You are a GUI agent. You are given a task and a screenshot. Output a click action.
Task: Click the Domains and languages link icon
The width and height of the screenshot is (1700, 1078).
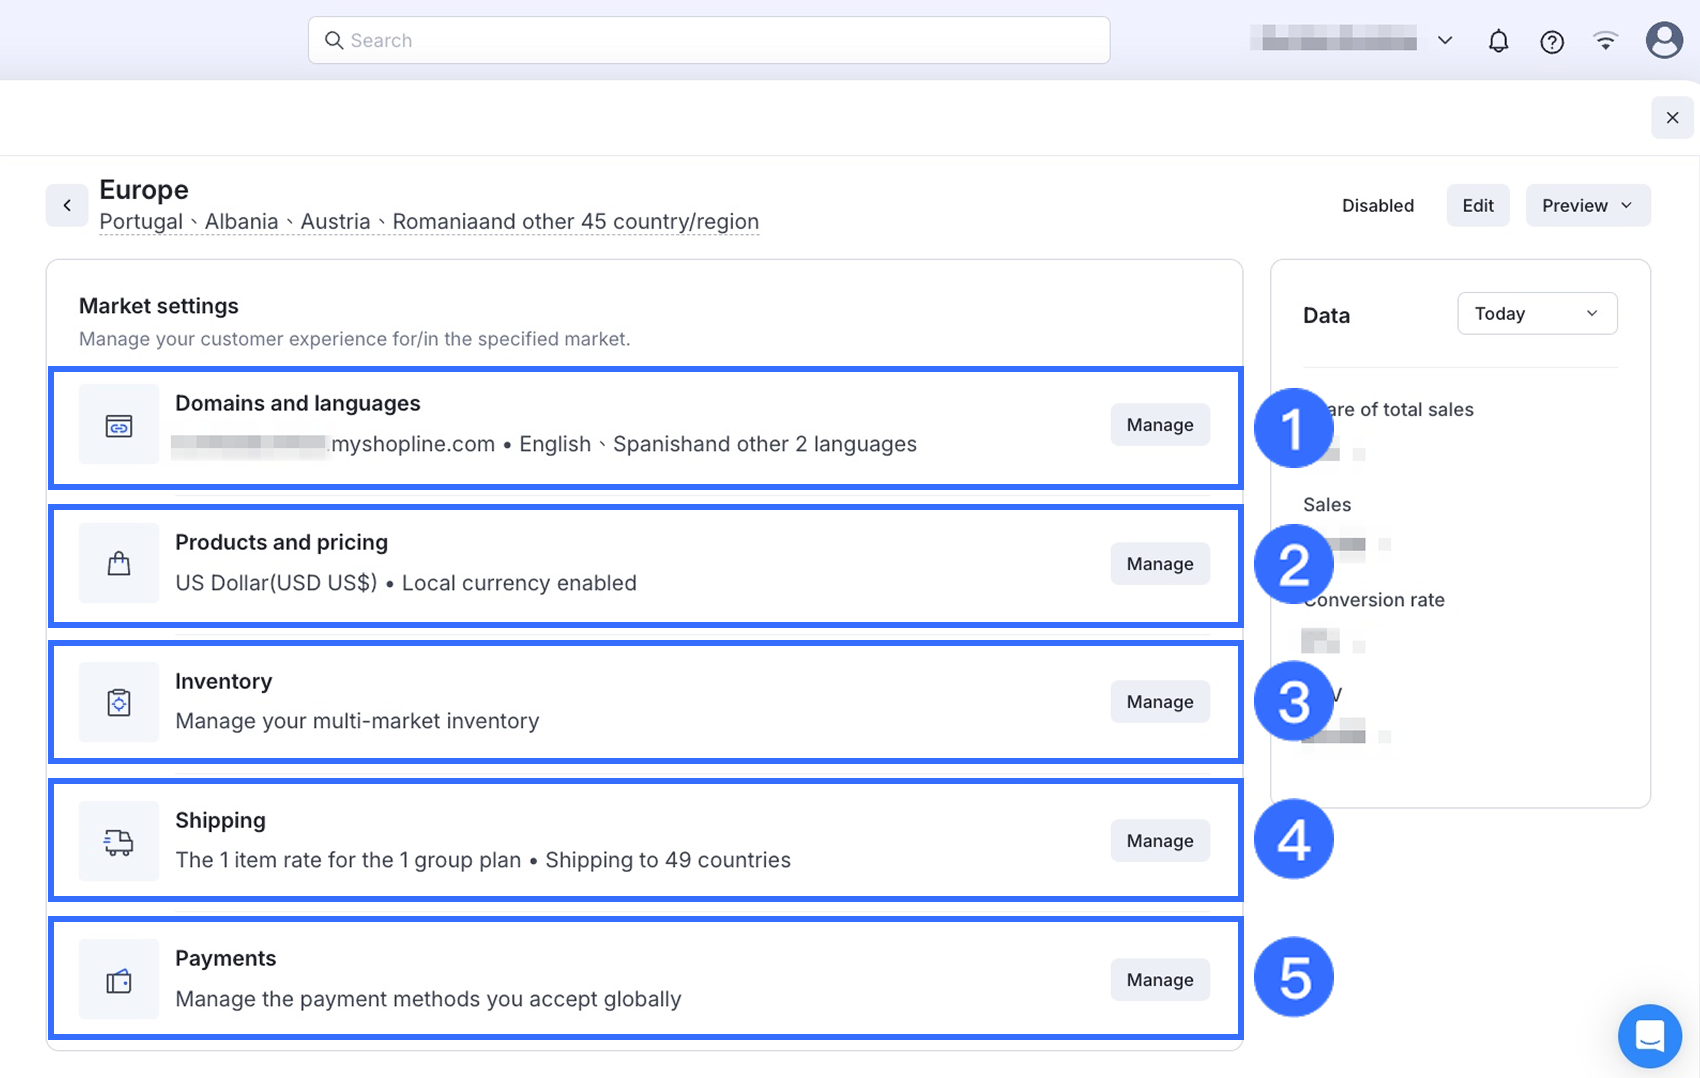(x=119, y=426)
